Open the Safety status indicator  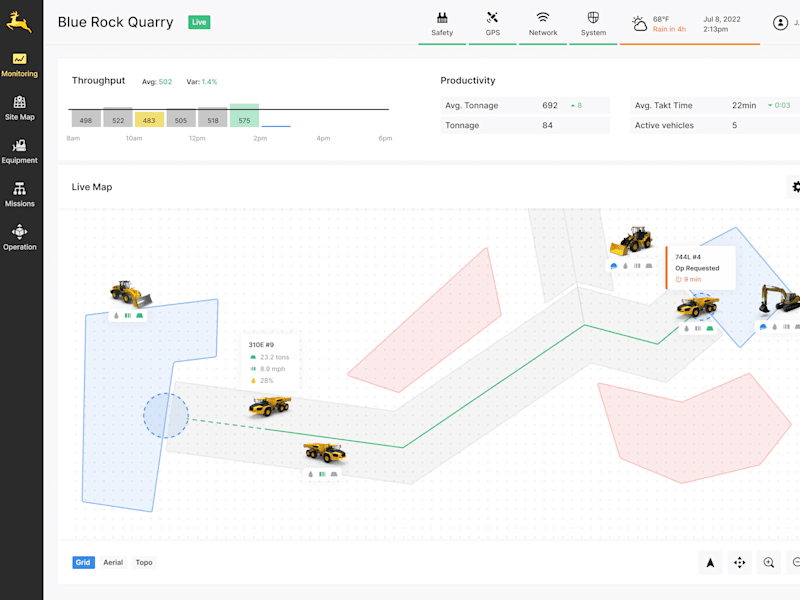tap(442, 24)
